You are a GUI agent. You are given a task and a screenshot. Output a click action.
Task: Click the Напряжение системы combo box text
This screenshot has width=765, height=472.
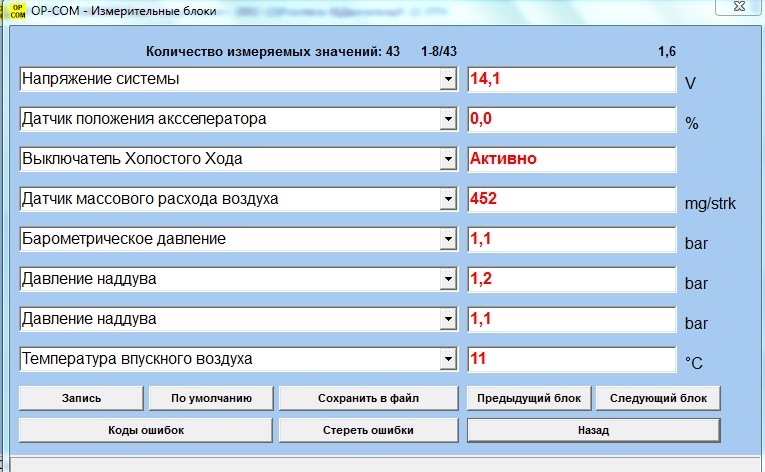click(101, 79)
